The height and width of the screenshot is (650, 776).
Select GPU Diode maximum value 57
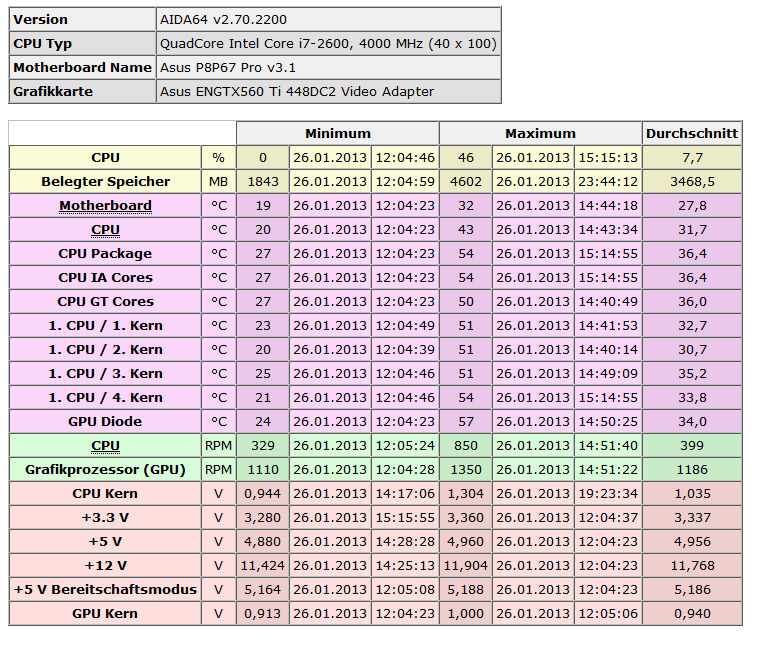pyautogui.click(x=466, y=422)
